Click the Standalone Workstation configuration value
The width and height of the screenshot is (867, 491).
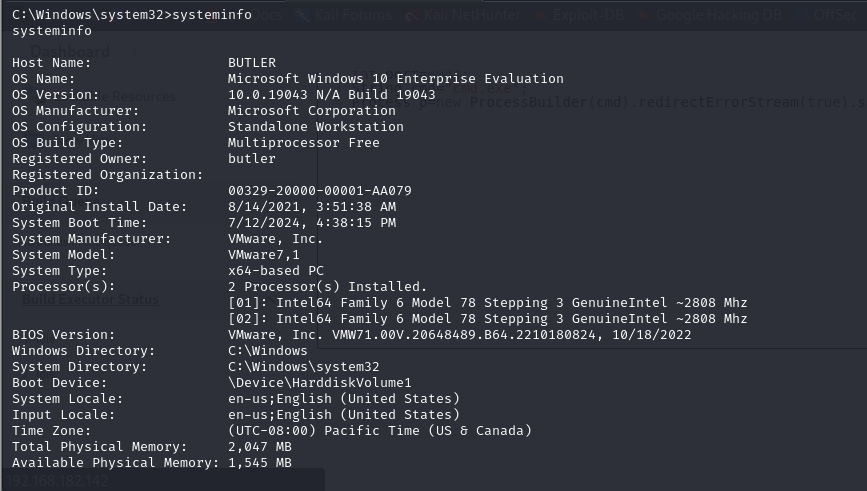315,127
